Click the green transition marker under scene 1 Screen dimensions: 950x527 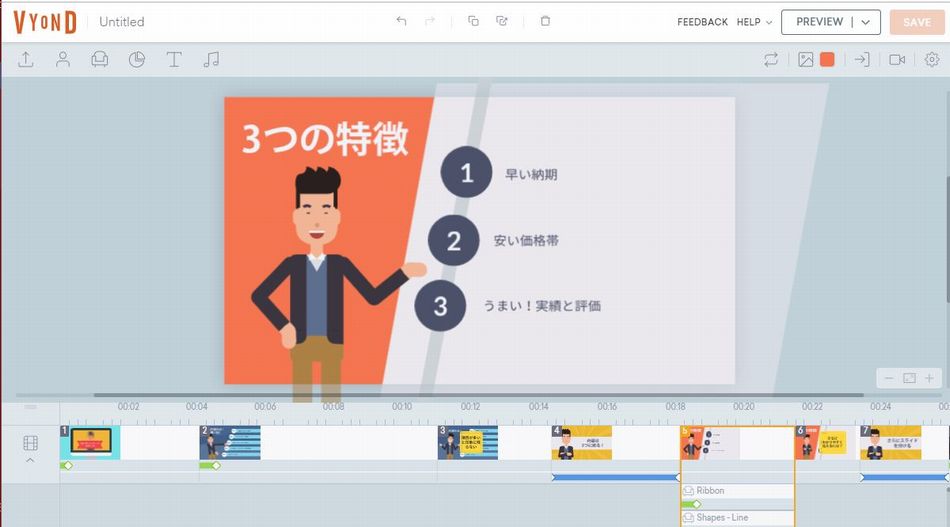tap(67, 465)
